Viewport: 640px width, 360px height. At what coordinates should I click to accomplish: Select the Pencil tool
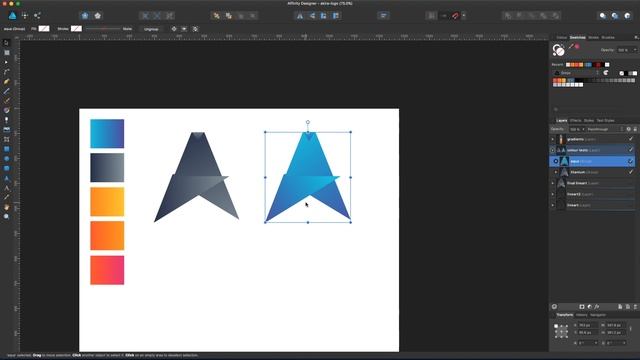tap(7, 91)
